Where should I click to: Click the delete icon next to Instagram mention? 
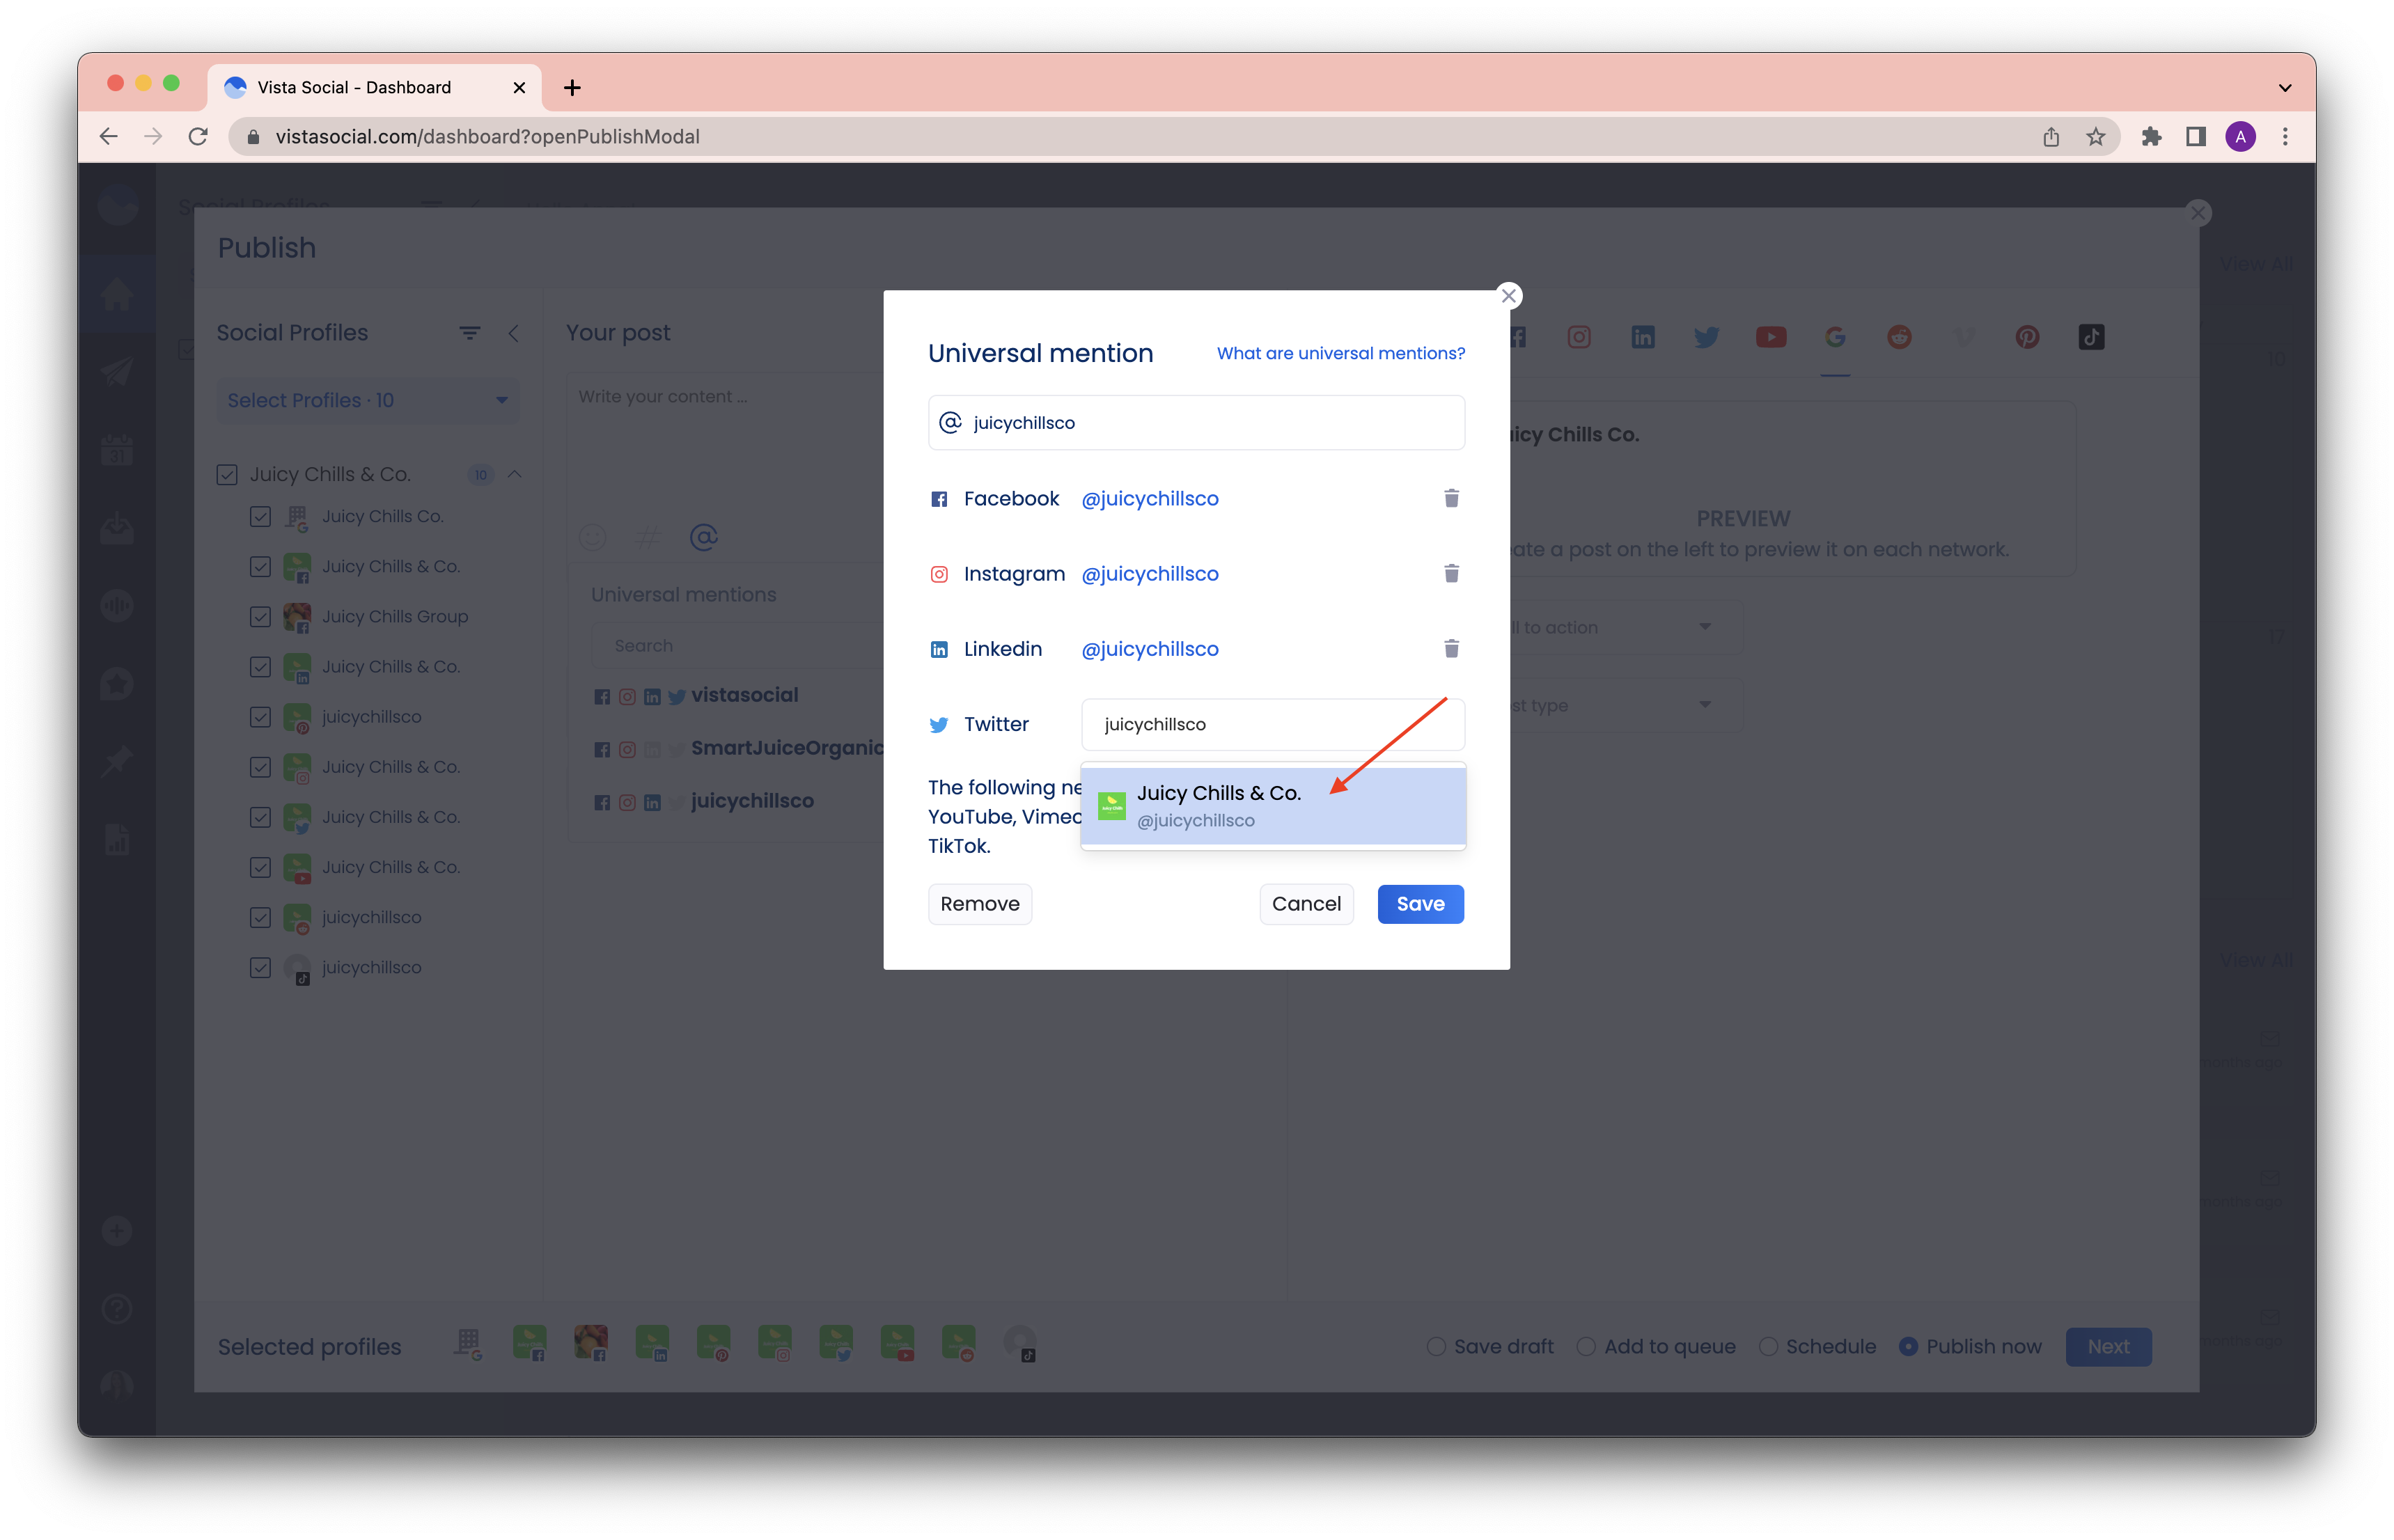pyautogui.click(x=1450, y=572)
